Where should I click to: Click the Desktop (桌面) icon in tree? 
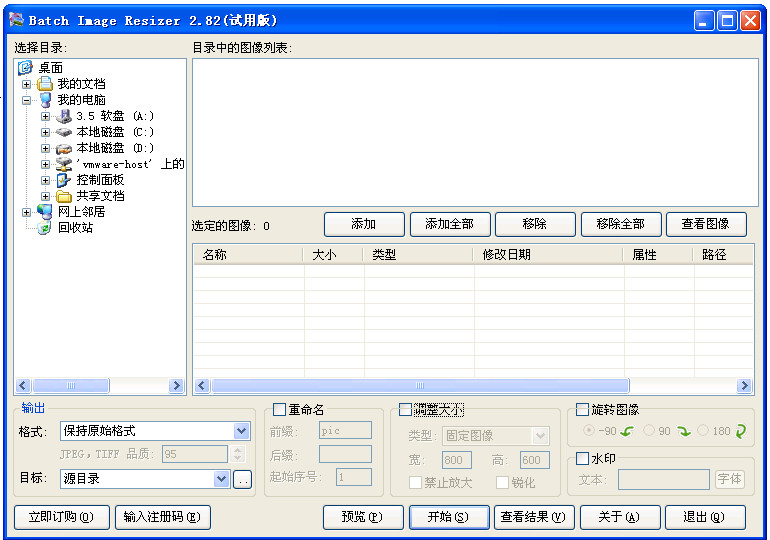pyautogui.click(x=26, y=67)
